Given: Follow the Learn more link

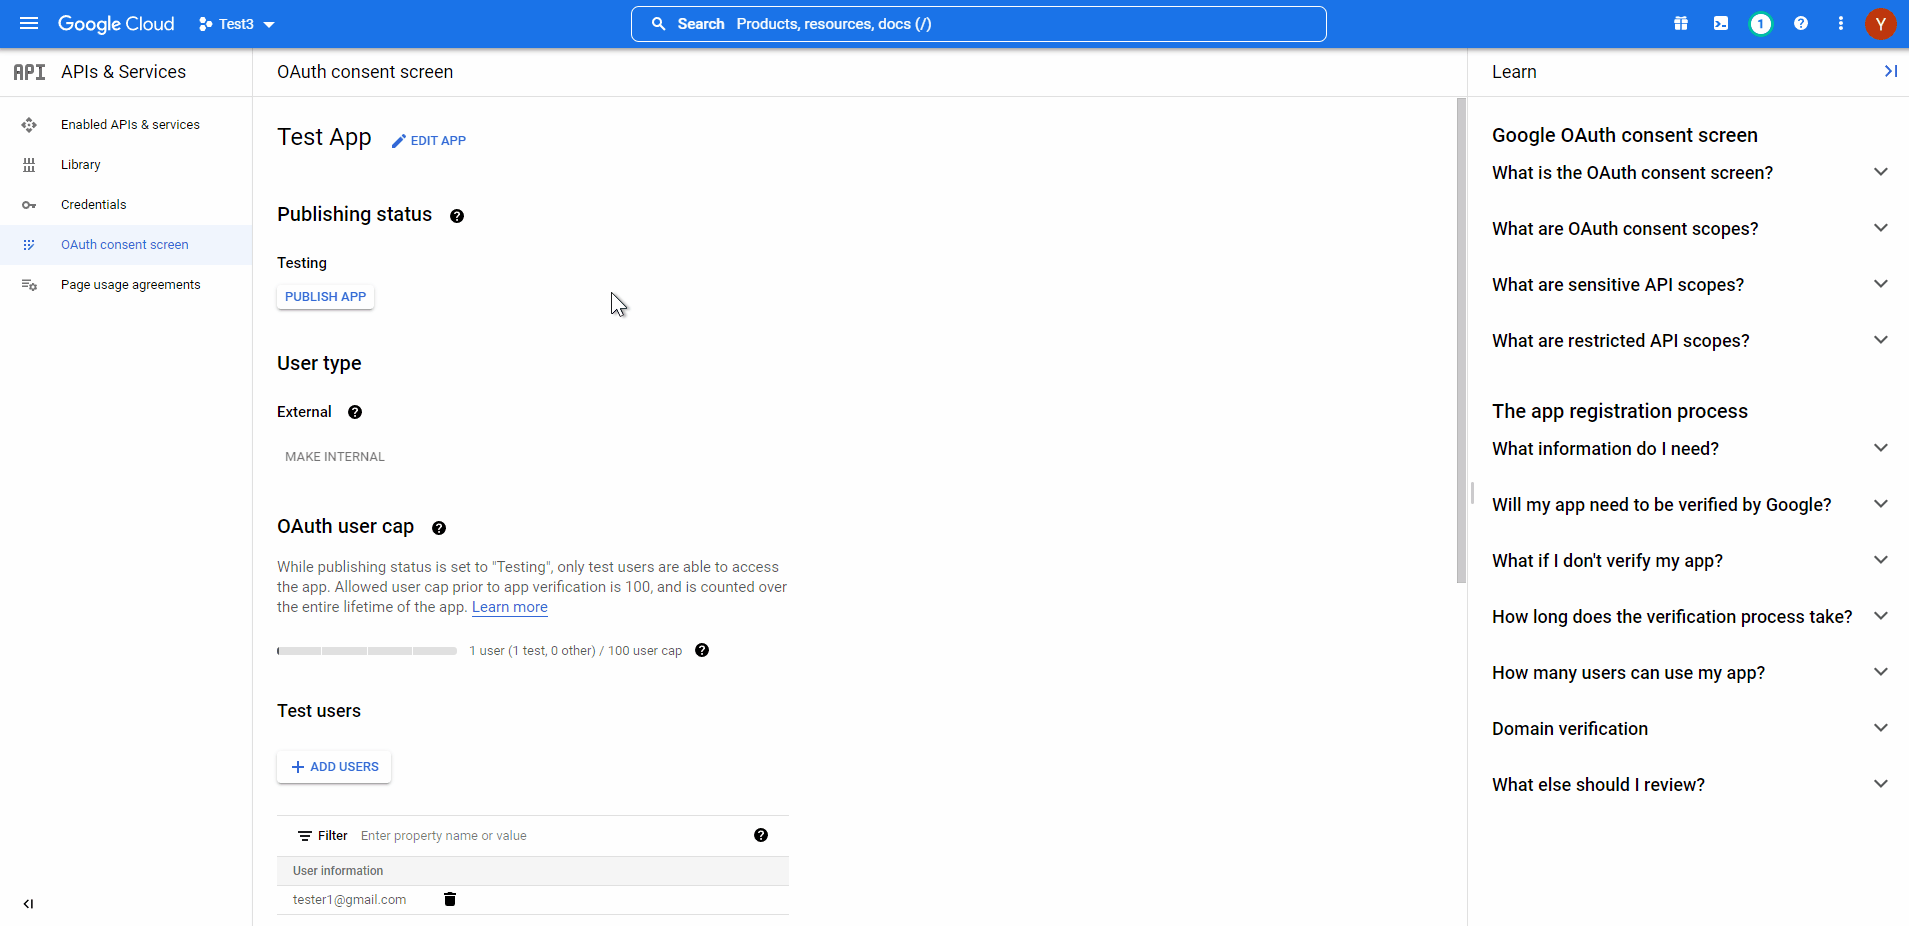Looking at the screenshot, I should (509, 607).
